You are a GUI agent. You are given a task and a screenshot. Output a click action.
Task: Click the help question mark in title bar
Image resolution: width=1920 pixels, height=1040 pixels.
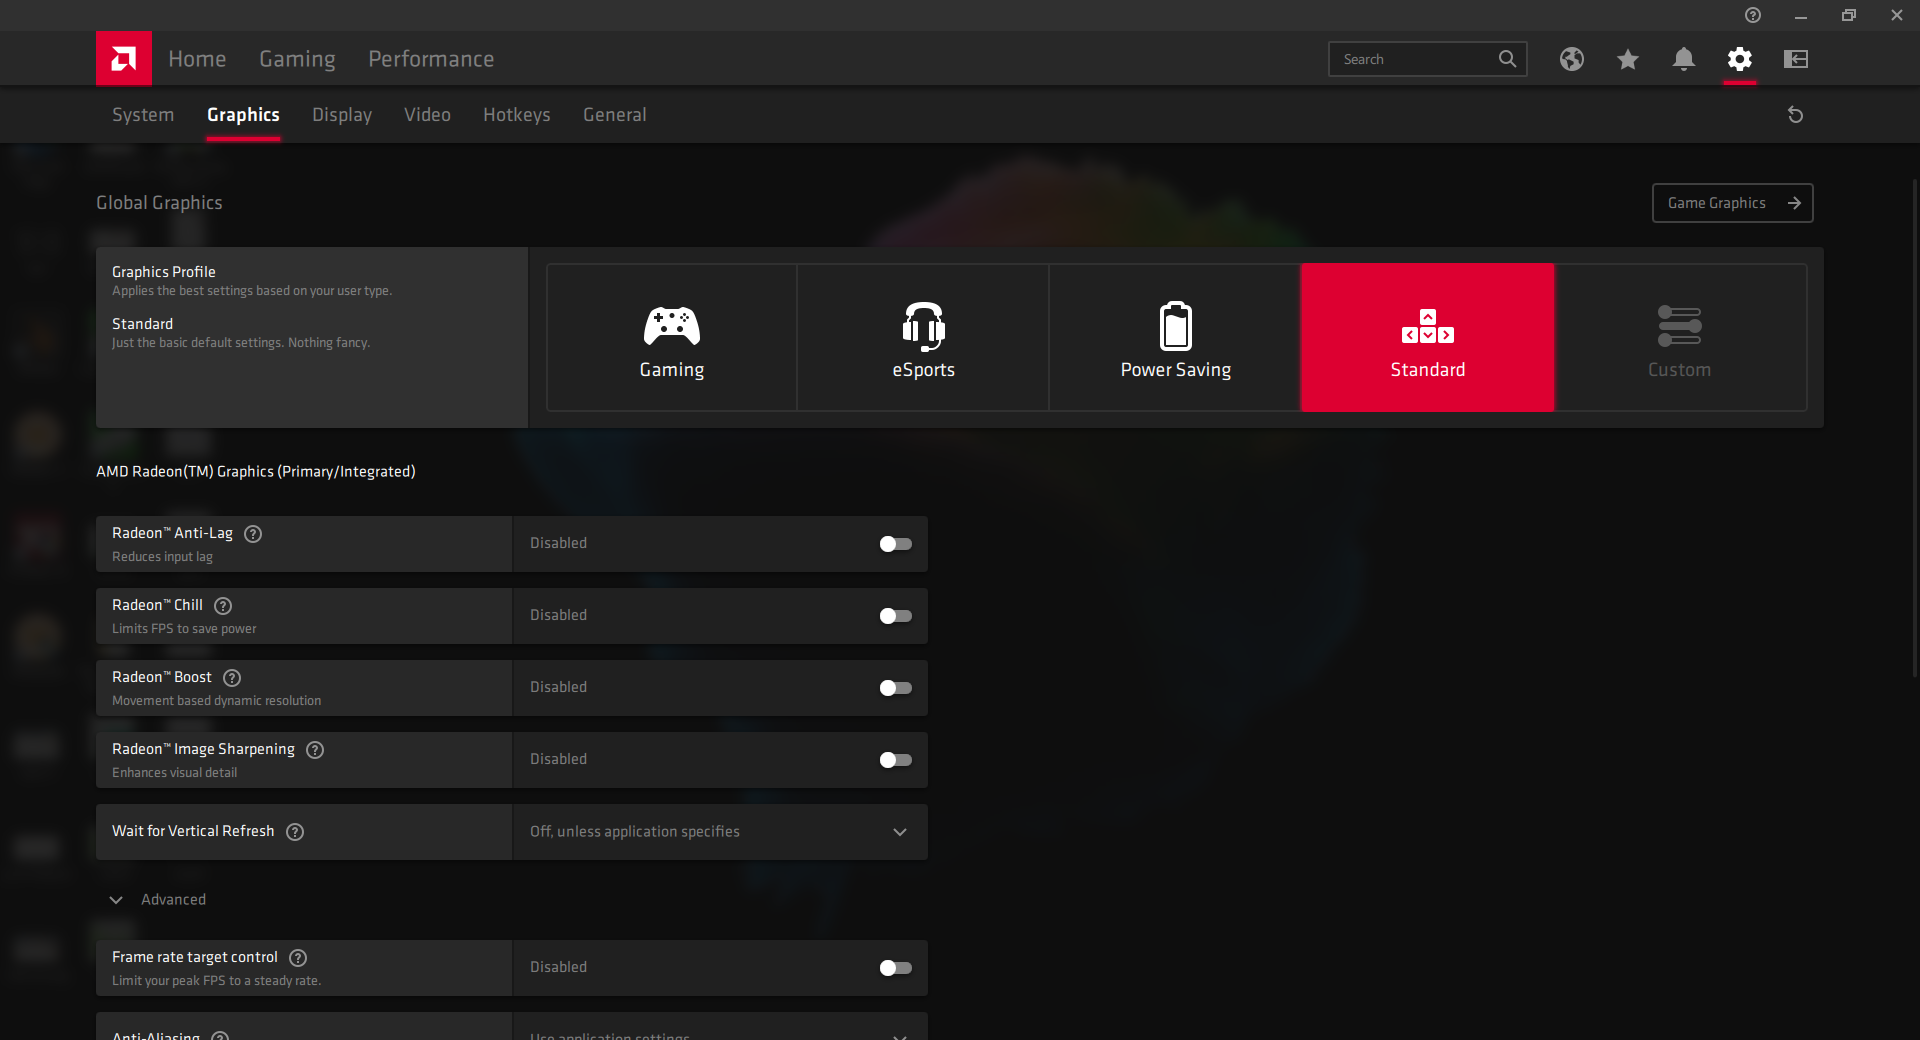tap(1753, 15)
